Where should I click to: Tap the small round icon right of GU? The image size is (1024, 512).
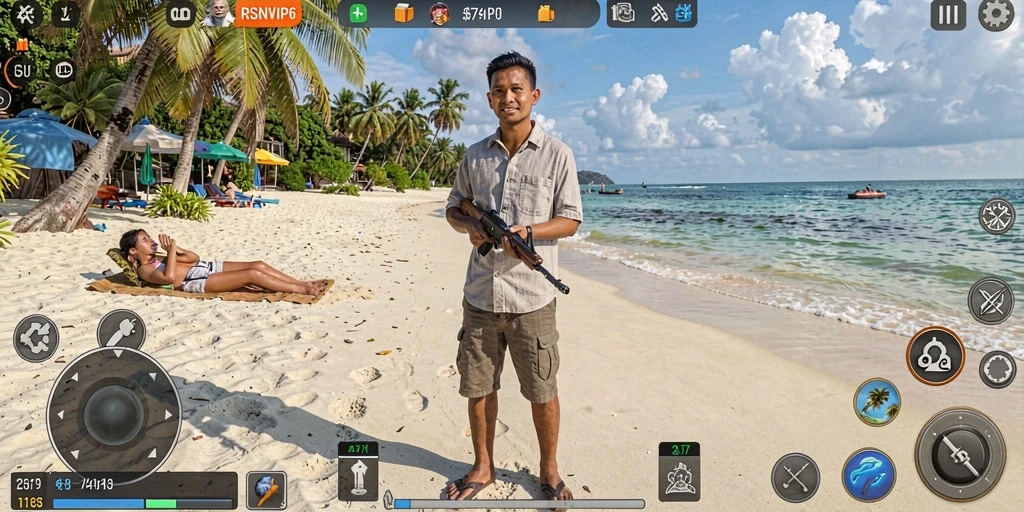tap(63, 70)
